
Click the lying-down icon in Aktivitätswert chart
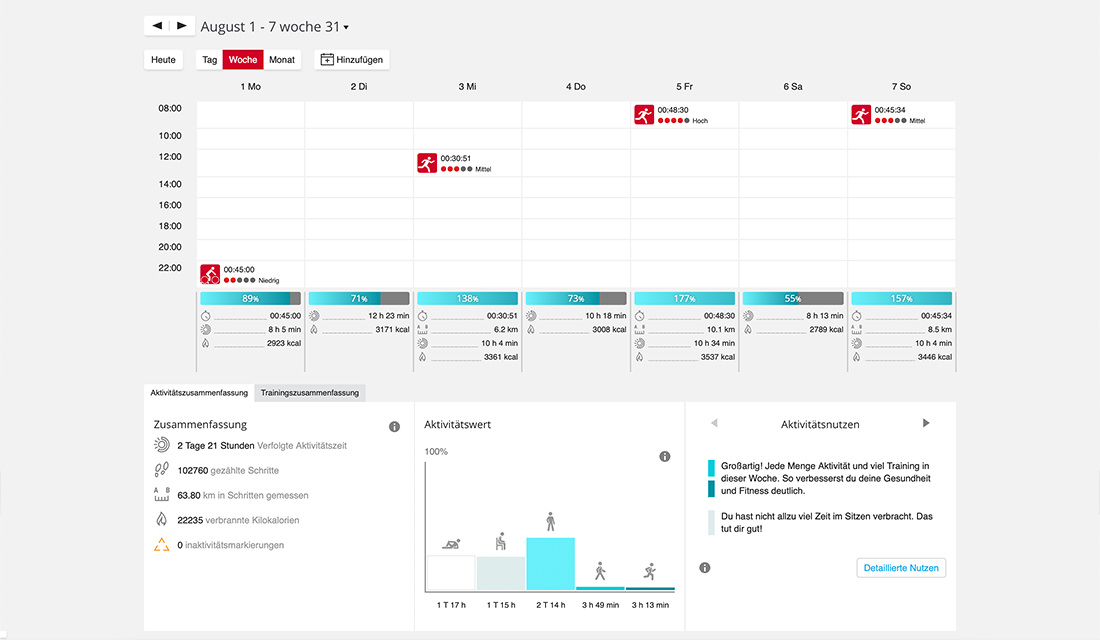tap(451, 544)
